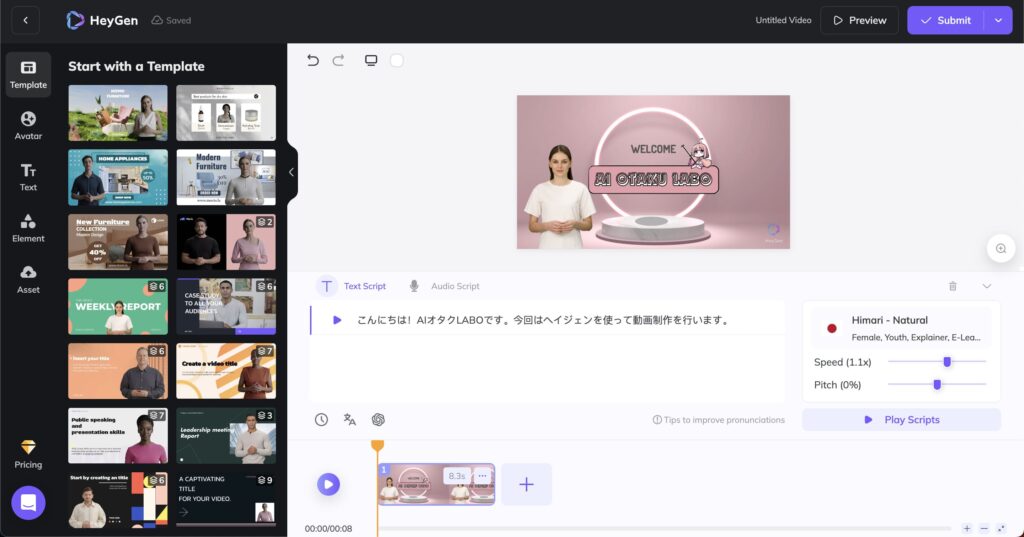Screen dimensions: 1024x537
Task: Pick the white background color circle
Action: 396,61
